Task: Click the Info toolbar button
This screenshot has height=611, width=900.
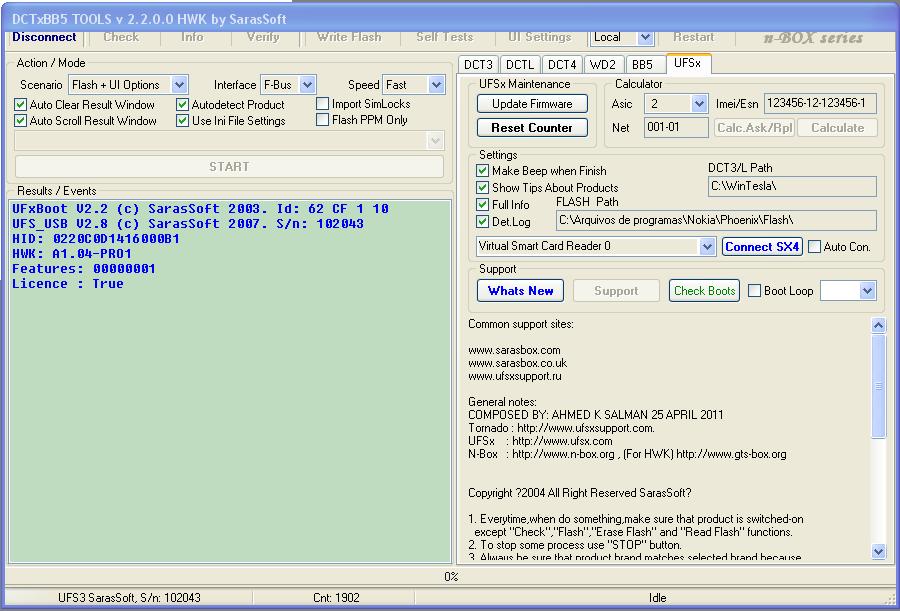Action: click(192, 37)
